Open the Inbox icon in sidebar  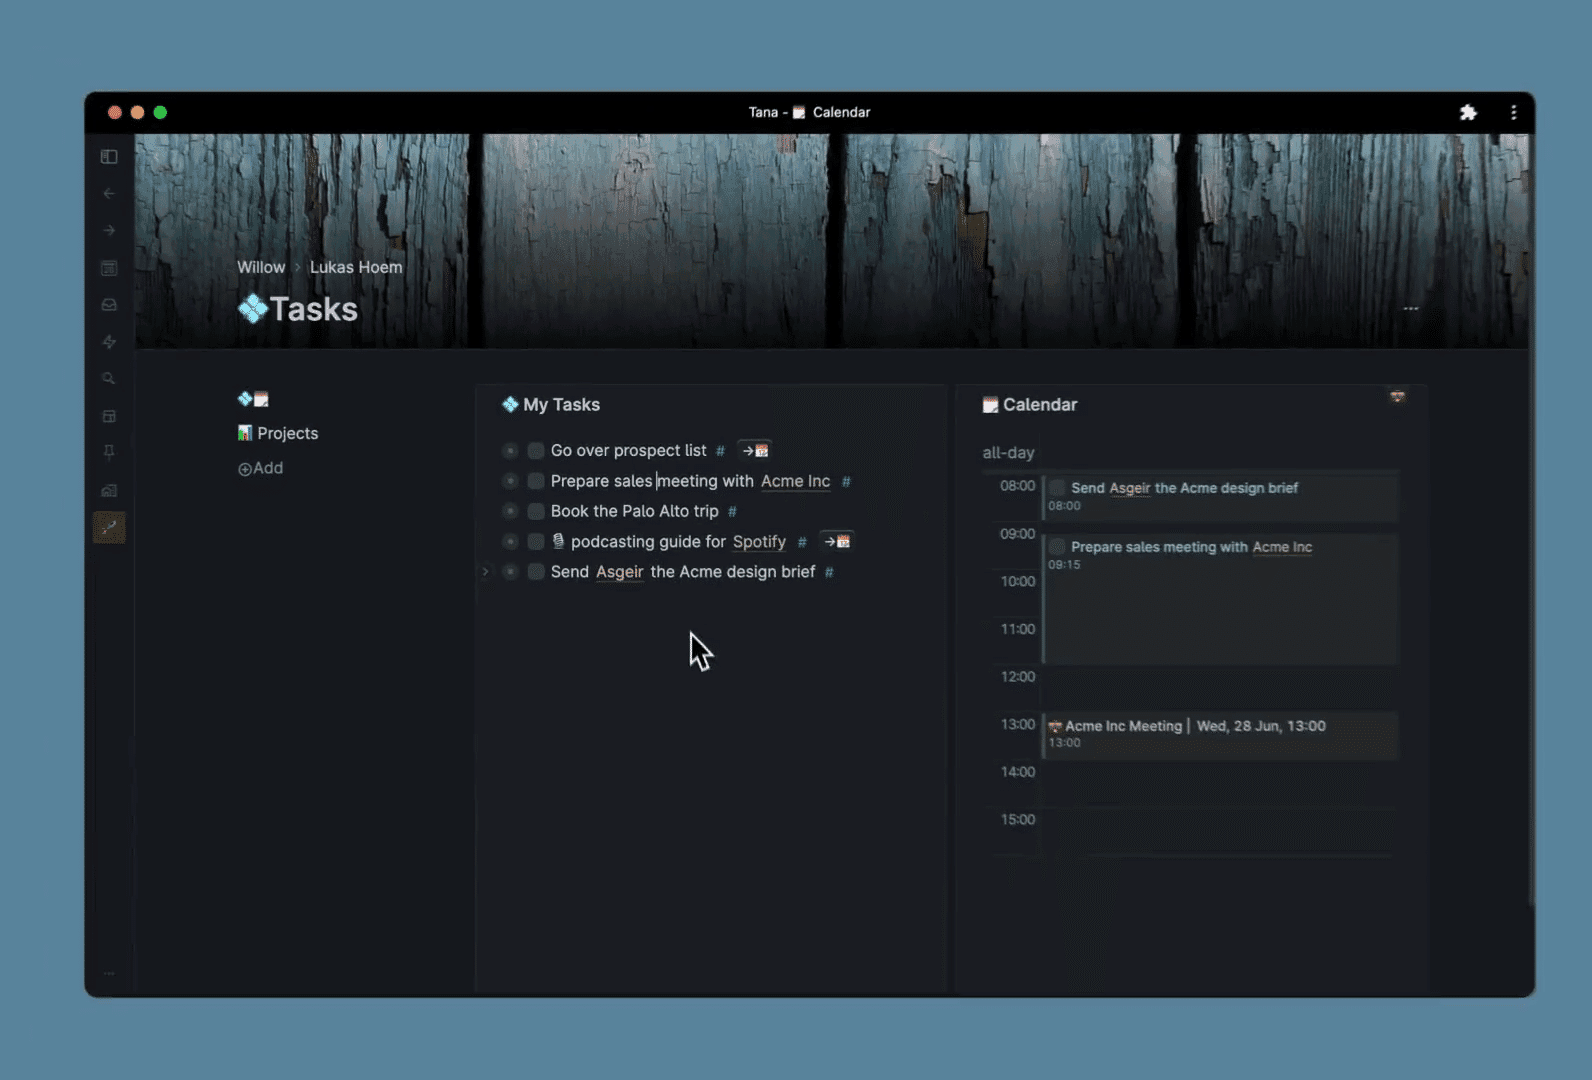coord(109,305)
